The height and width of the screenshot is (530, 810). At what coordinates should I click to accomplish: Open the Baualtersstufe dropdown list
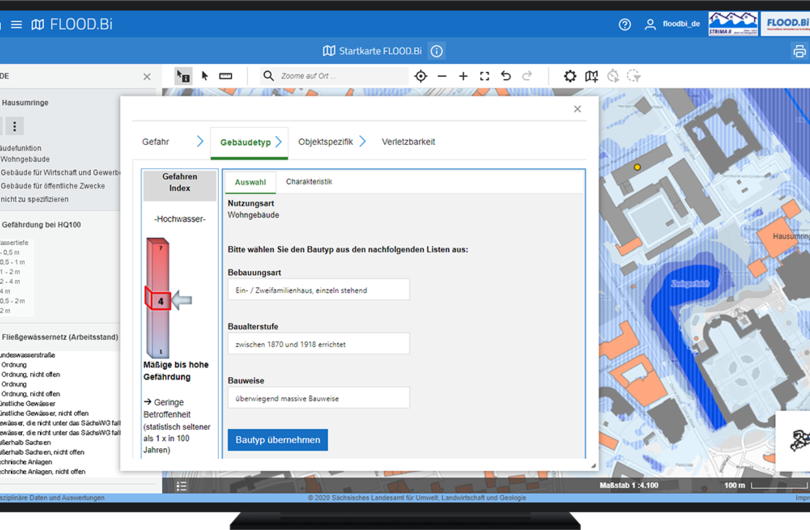coord(319,344)
